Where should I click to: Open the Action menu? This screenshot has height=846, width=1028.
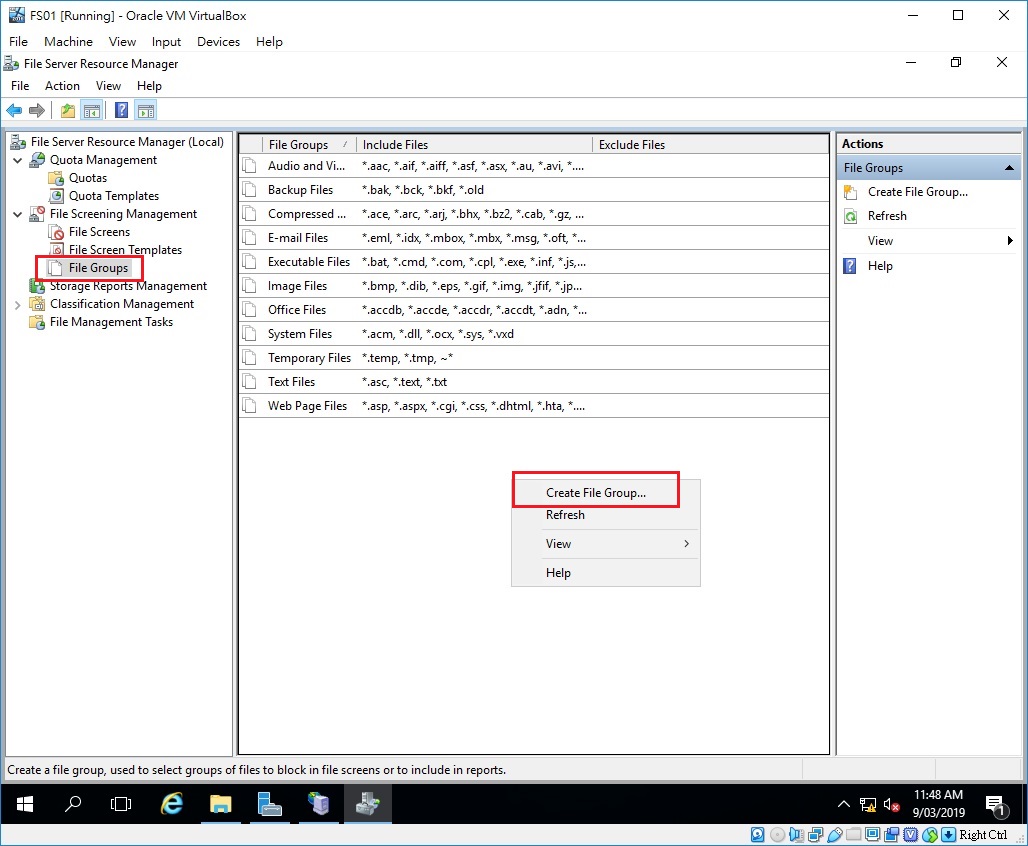point(62,85)
